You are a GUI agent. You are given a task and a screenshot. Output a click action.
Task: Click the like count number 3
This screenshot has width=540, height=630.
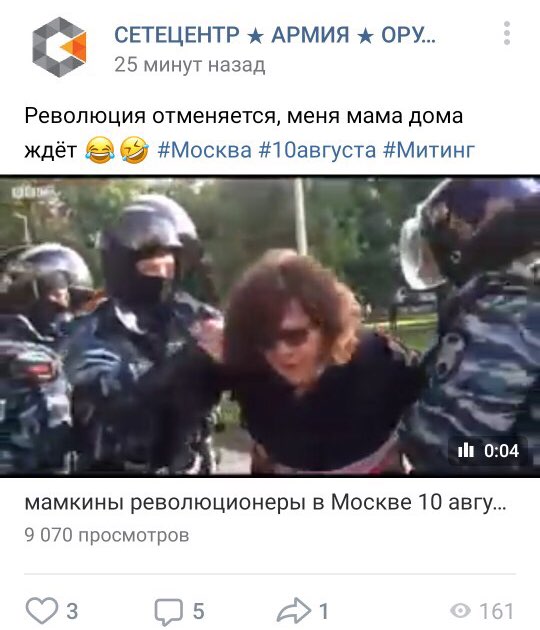click(72, 611)
